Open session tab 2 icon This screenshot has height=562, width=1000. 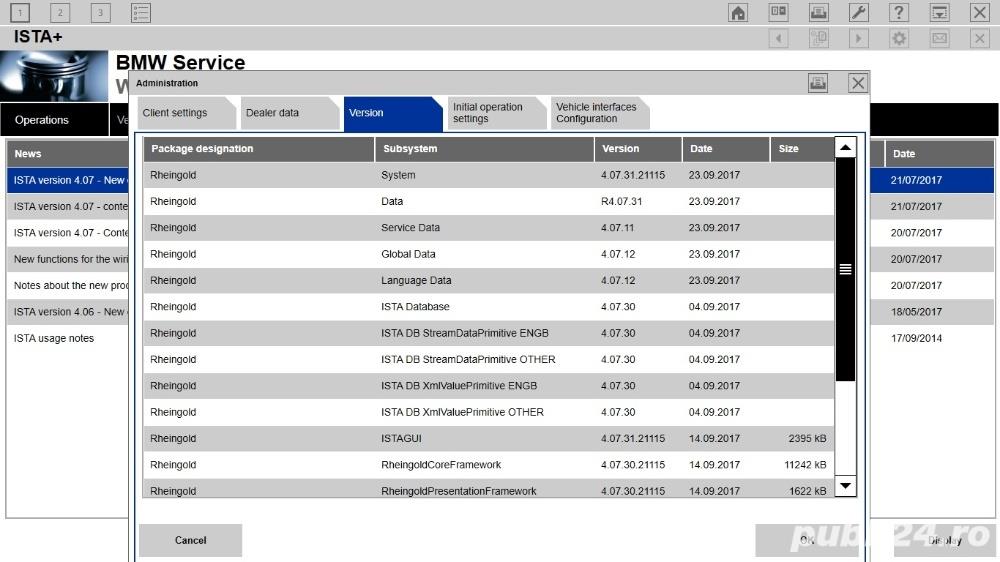(x=60, y=12)
